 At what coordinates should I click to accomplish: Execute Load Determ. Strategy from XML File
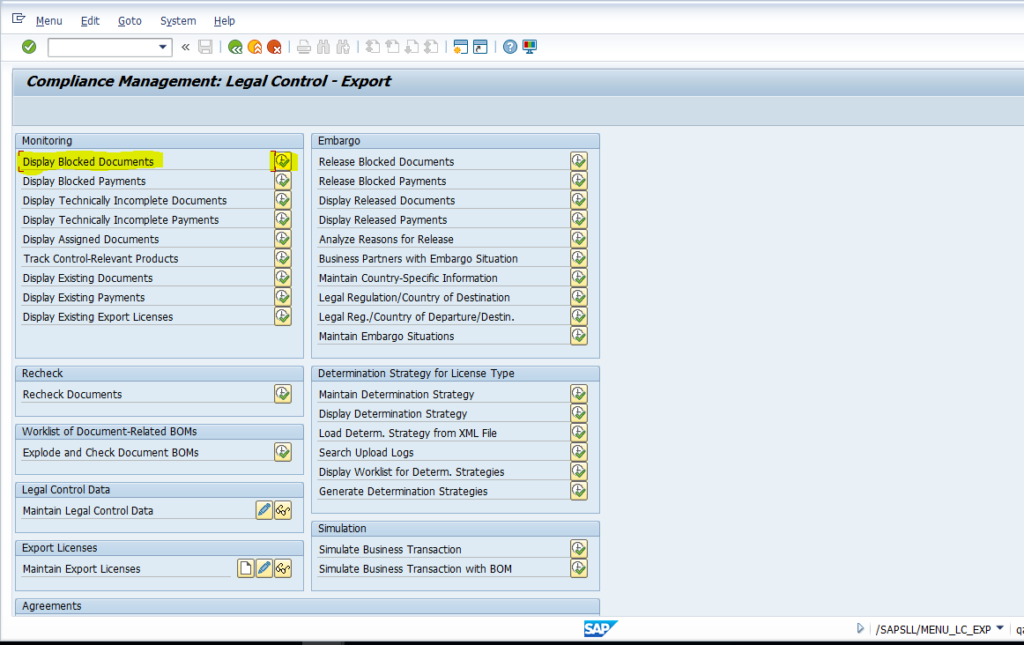pos(579,432)
